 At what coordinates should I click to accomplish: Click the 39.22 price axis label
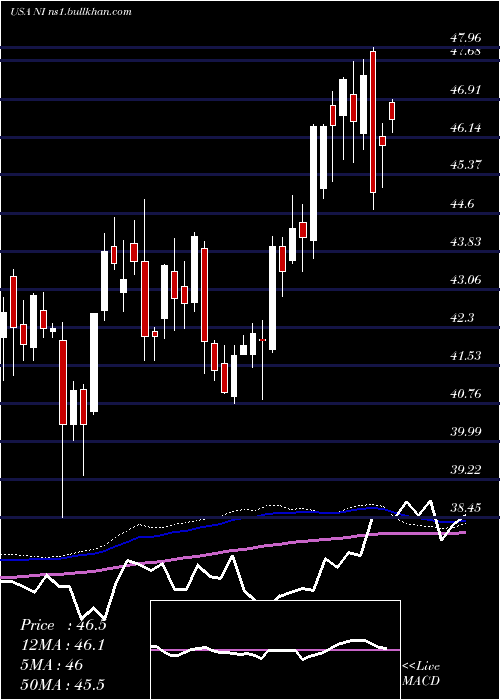click(466, 470)
